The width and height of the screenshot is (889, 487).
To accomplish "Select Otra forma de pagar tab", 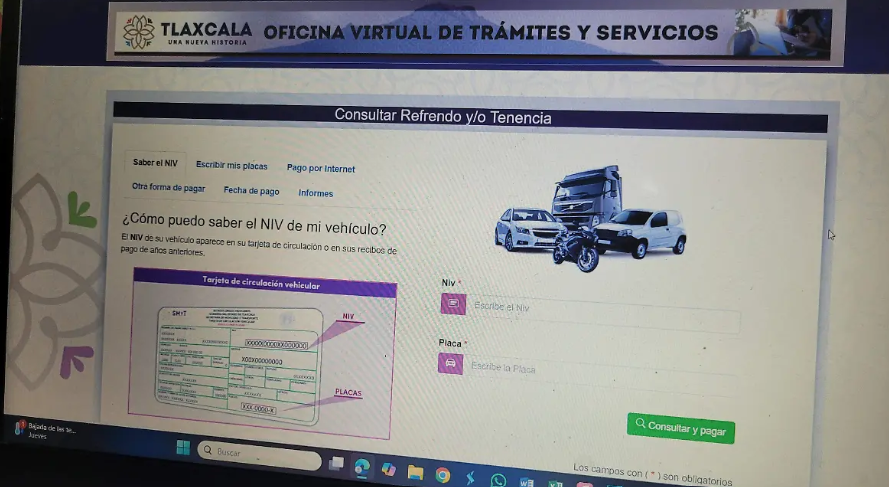I will [x=168, y=188].
